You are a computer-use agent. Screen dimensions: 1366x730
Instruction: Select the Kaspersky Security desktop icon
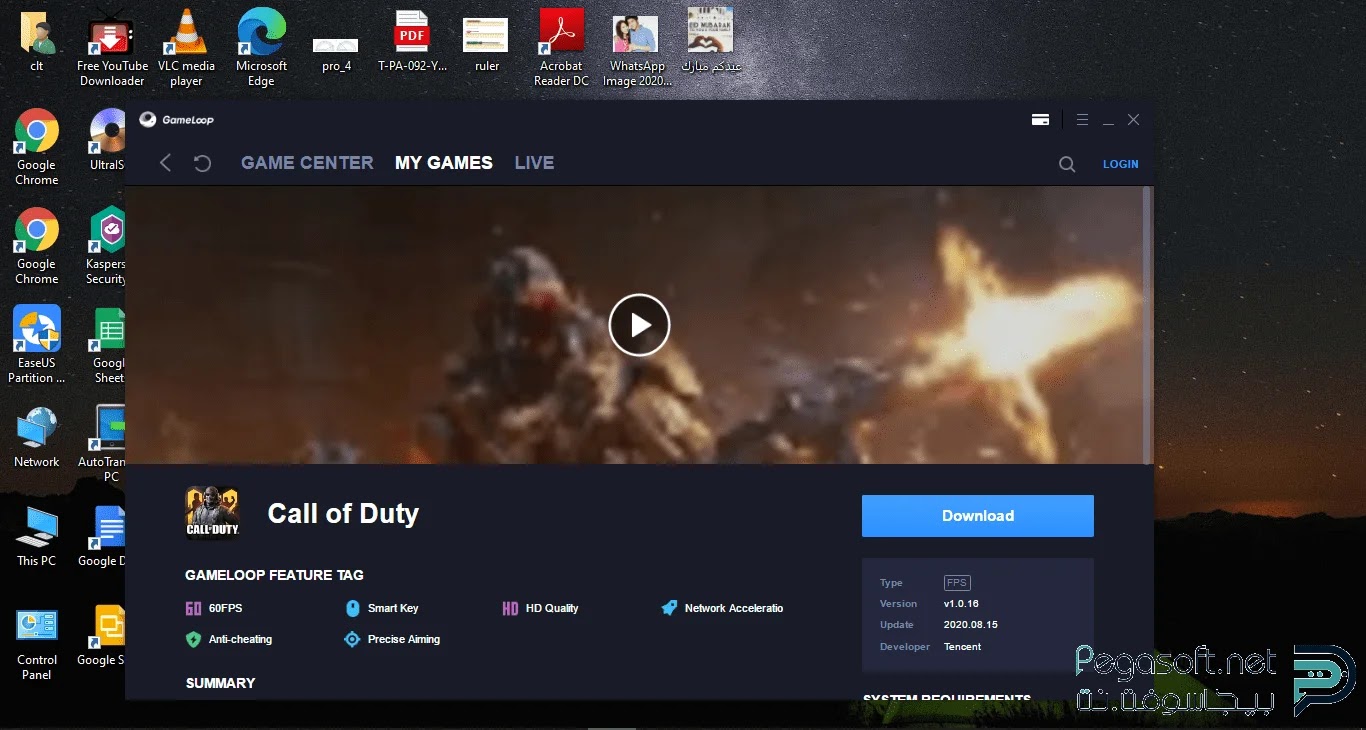pos(107,246)
